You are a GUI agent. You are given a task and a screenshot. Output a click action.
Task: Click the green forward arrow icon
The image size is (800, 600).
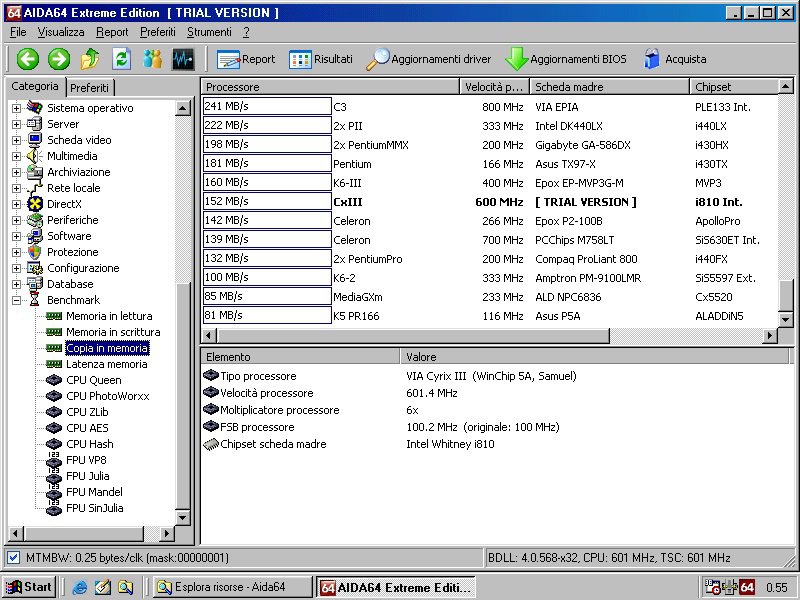click(x=58, y=59)
